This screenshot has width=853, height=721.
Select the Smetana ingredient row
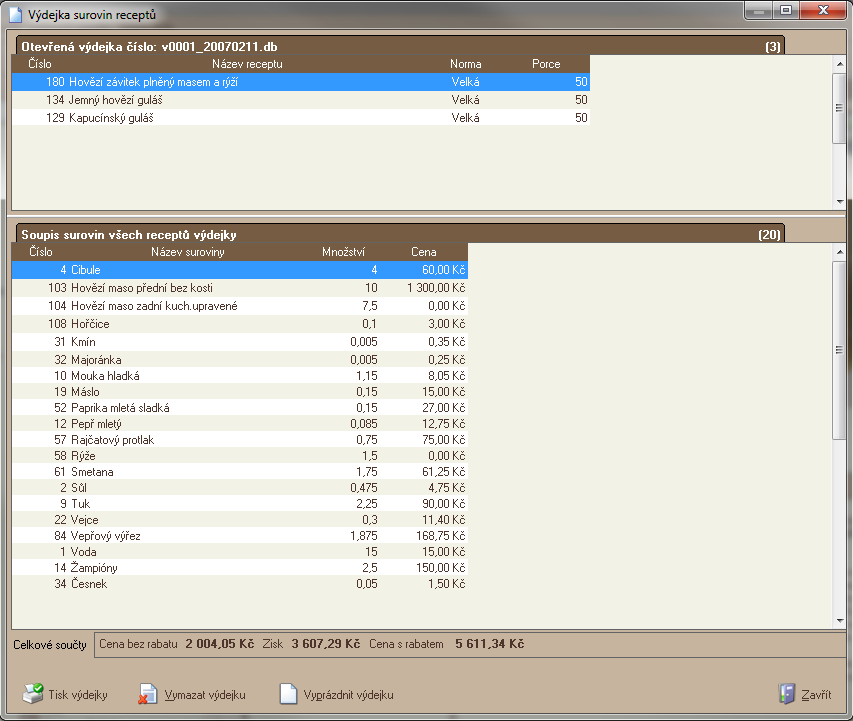pos(239,472)
